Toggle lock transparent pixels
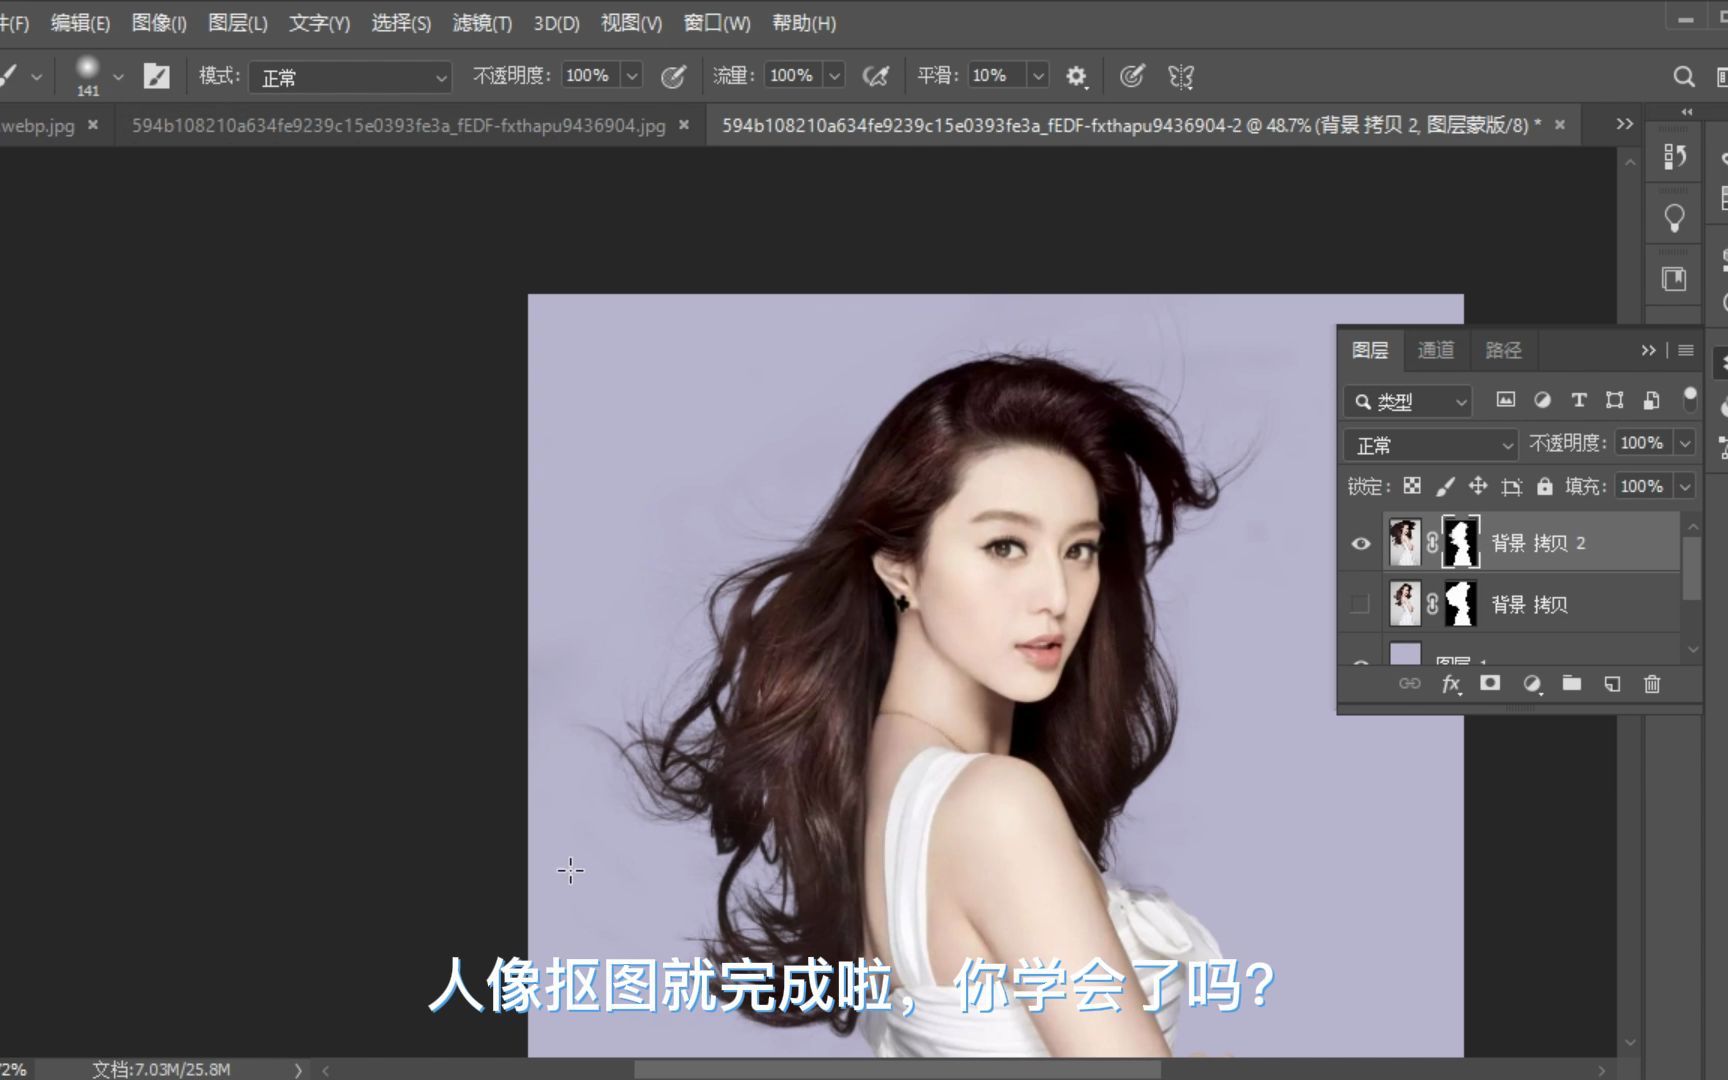The height and width of the screenshot is (1080, 1728). click(x=1412, y=486)
